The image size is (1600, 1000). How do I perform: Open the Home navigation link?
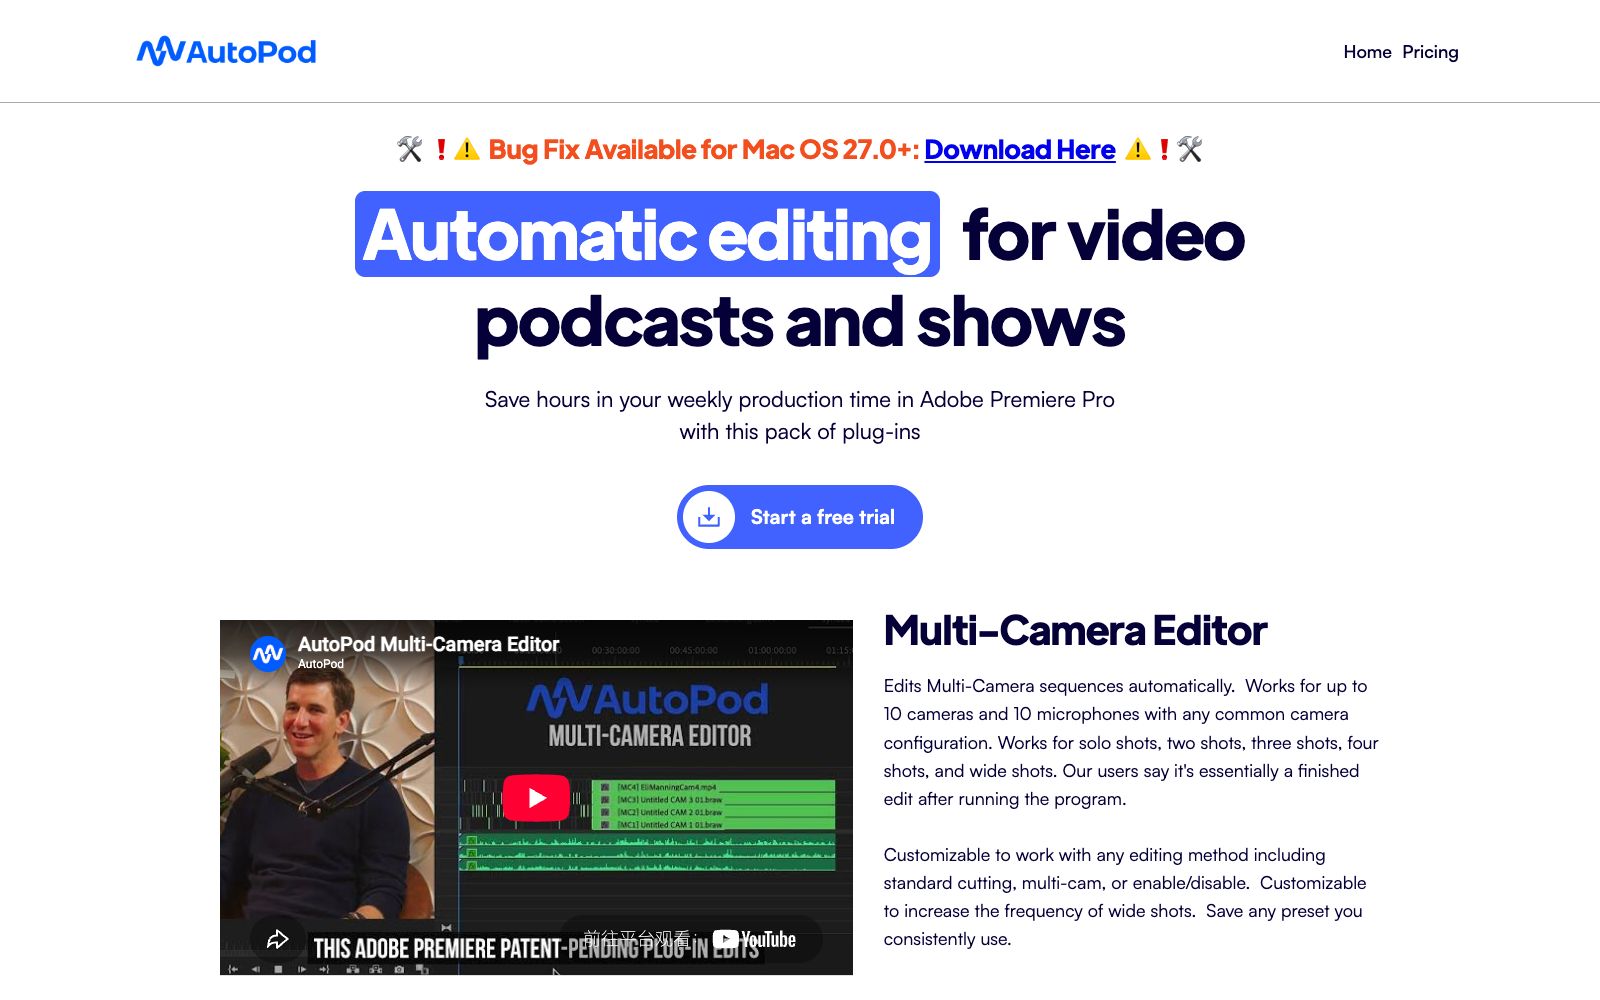(1367, 52)
